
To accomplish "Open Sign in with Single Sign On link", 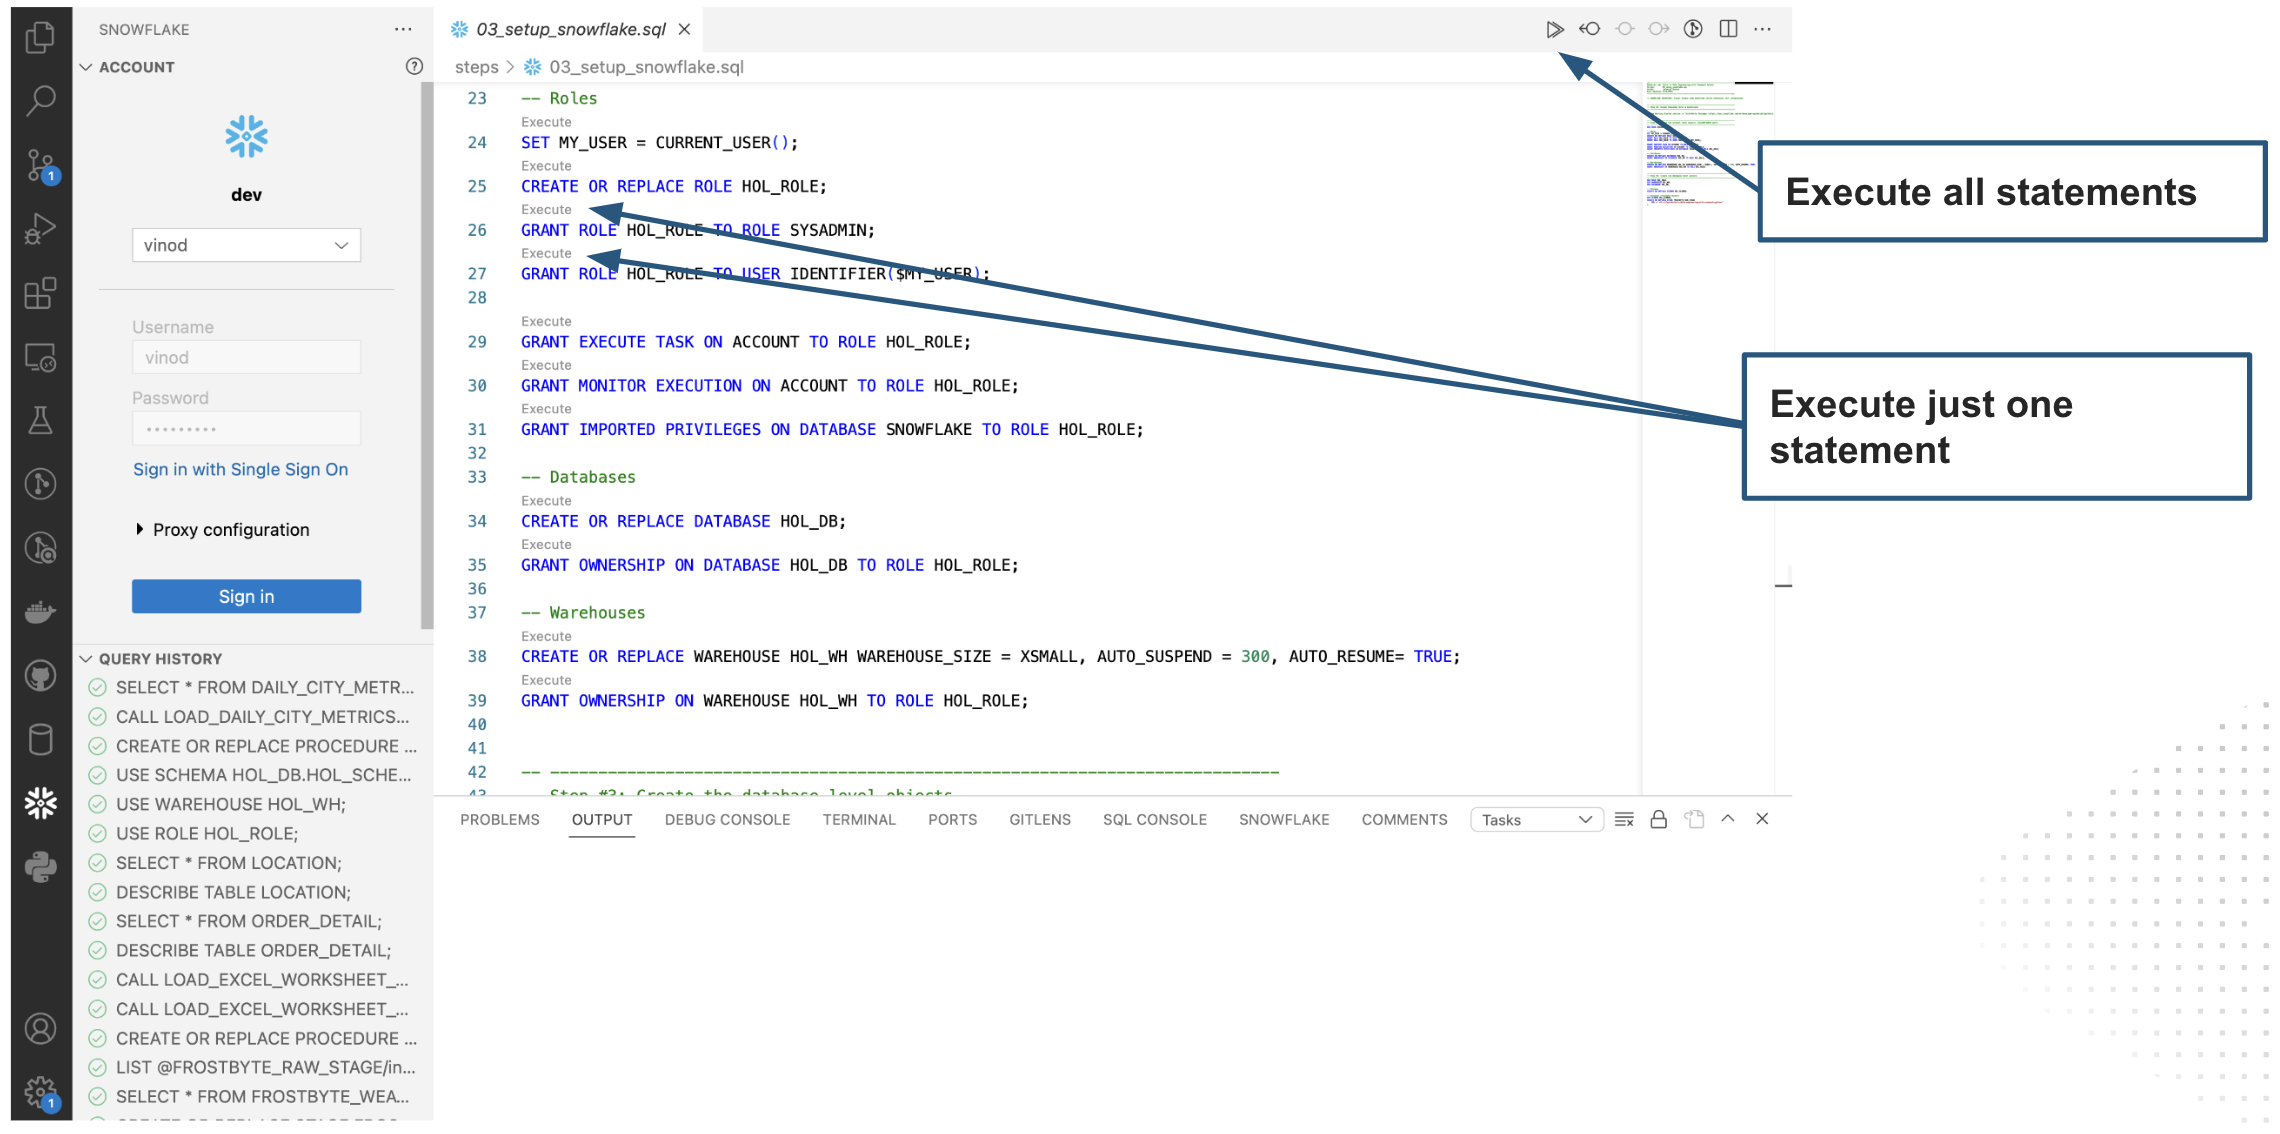I will (240, 469).
